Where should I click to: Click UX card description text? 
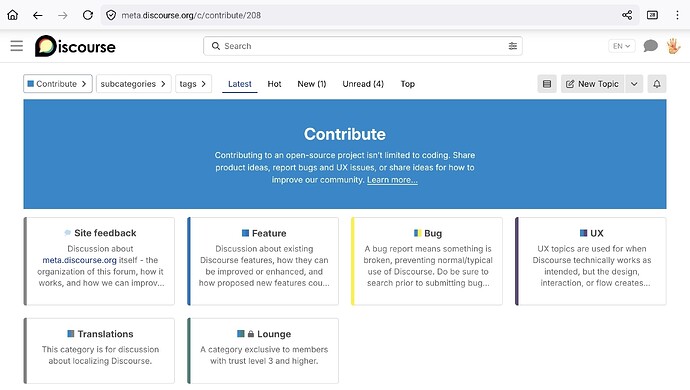(592, 266)
